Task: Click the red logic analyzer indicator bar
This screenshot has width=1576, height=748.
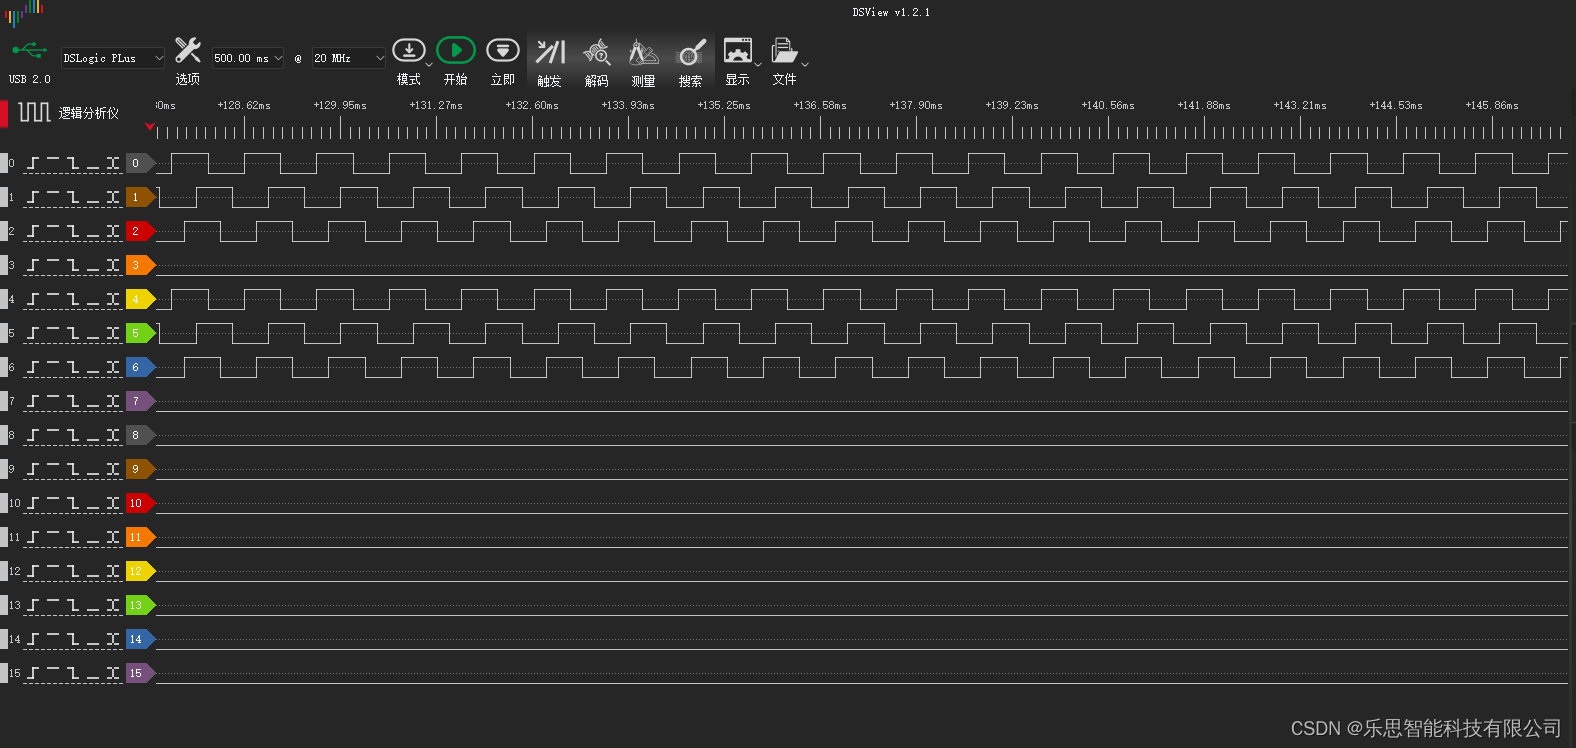Action: (x=4, y=113)
